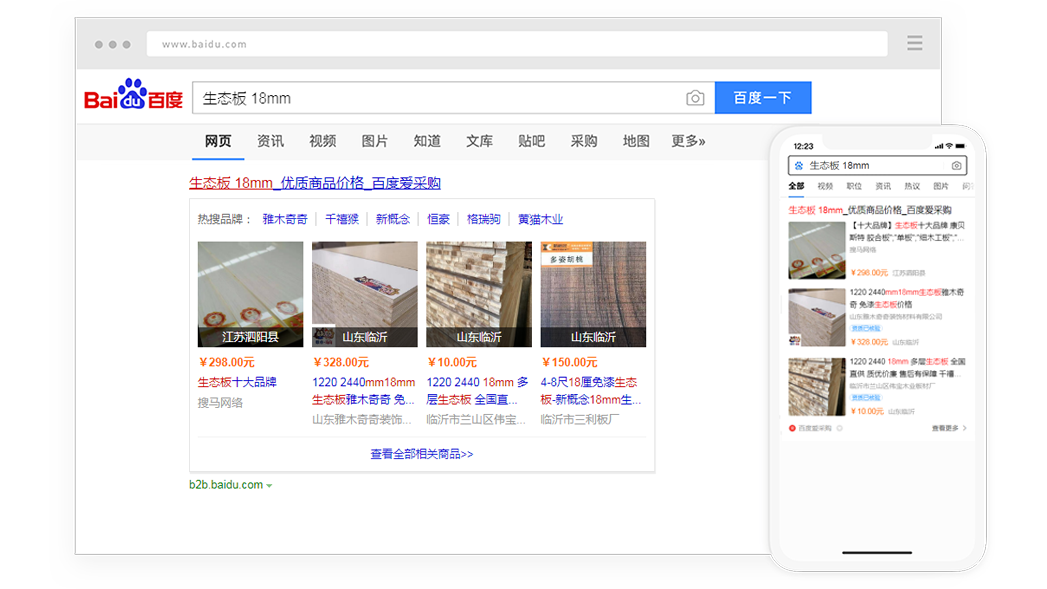Switch to the phone's 图片 tab
1047x589 pixels.
click(941, 186)
